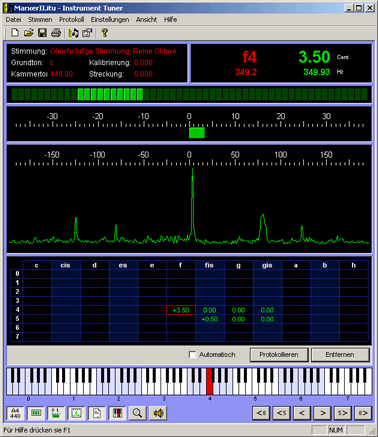This screenshot has width=378, height=437.
Task: Click the NUM indicator in status bar
Action: click(336, 430)
